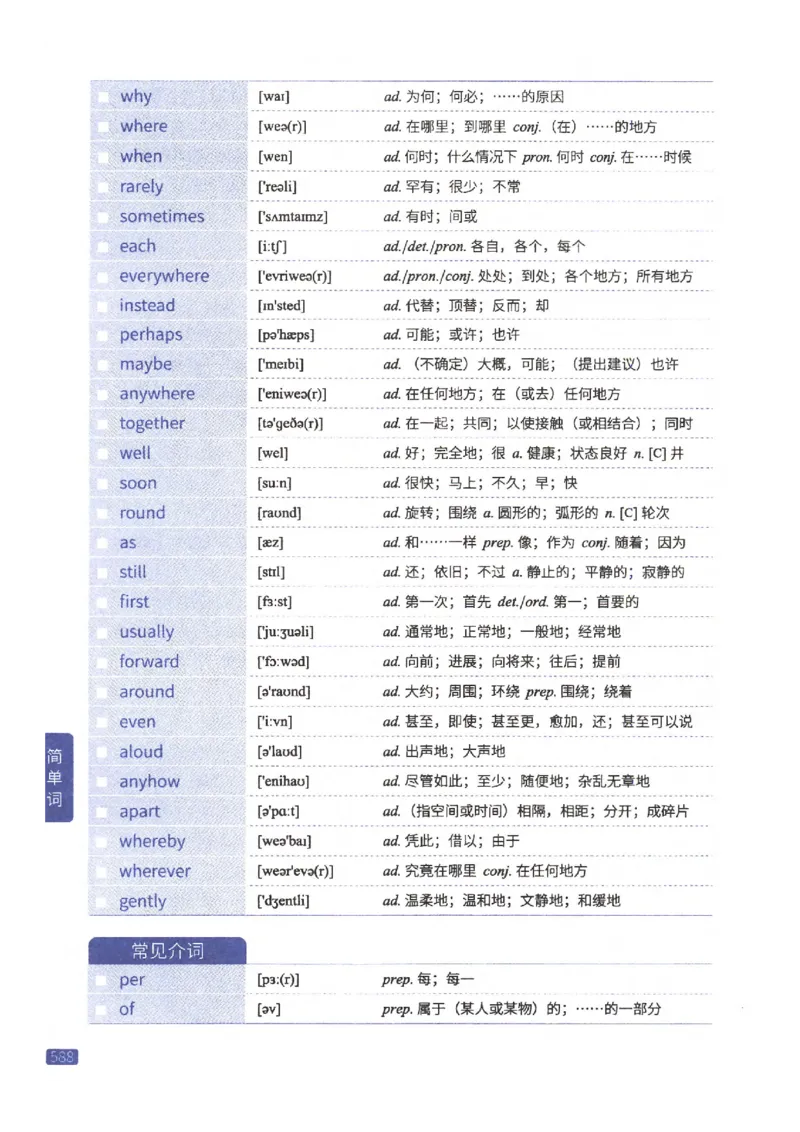
Task: Tick the checkbox beside "soon"
Action: click(104, 483)
